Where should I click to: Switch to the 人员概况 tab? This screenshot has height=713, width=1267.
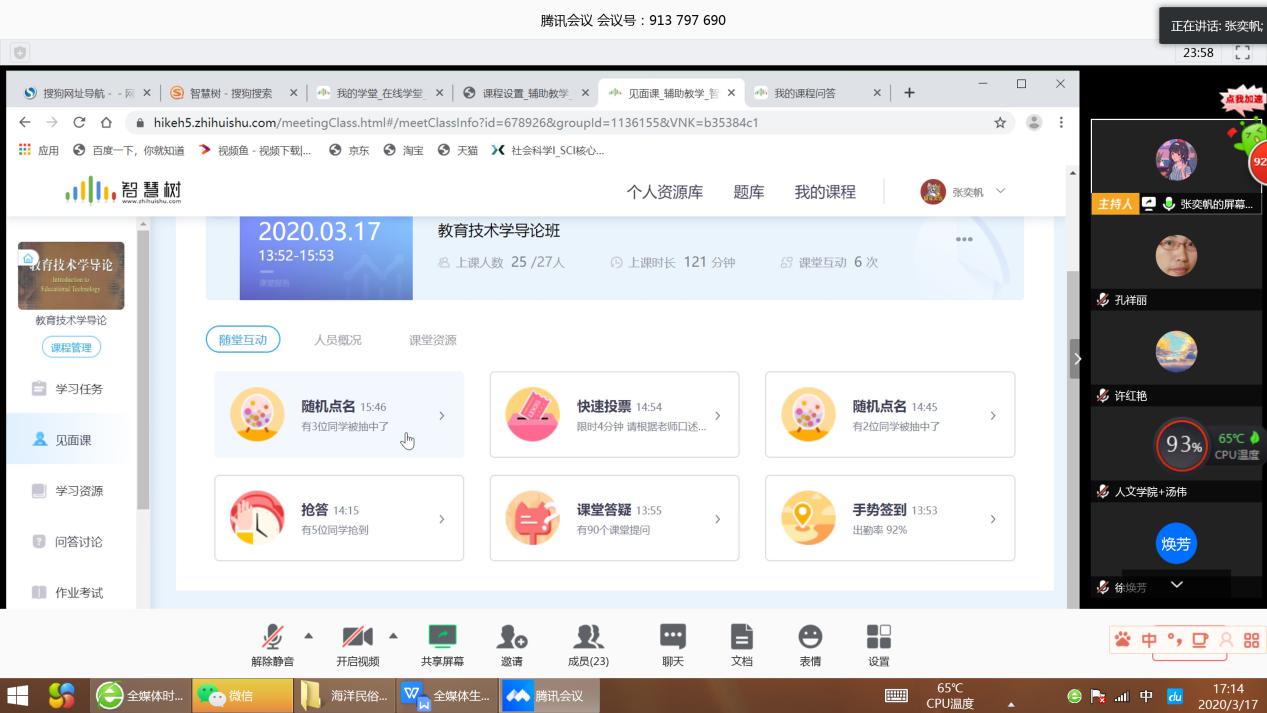click(x=338, y=340)
